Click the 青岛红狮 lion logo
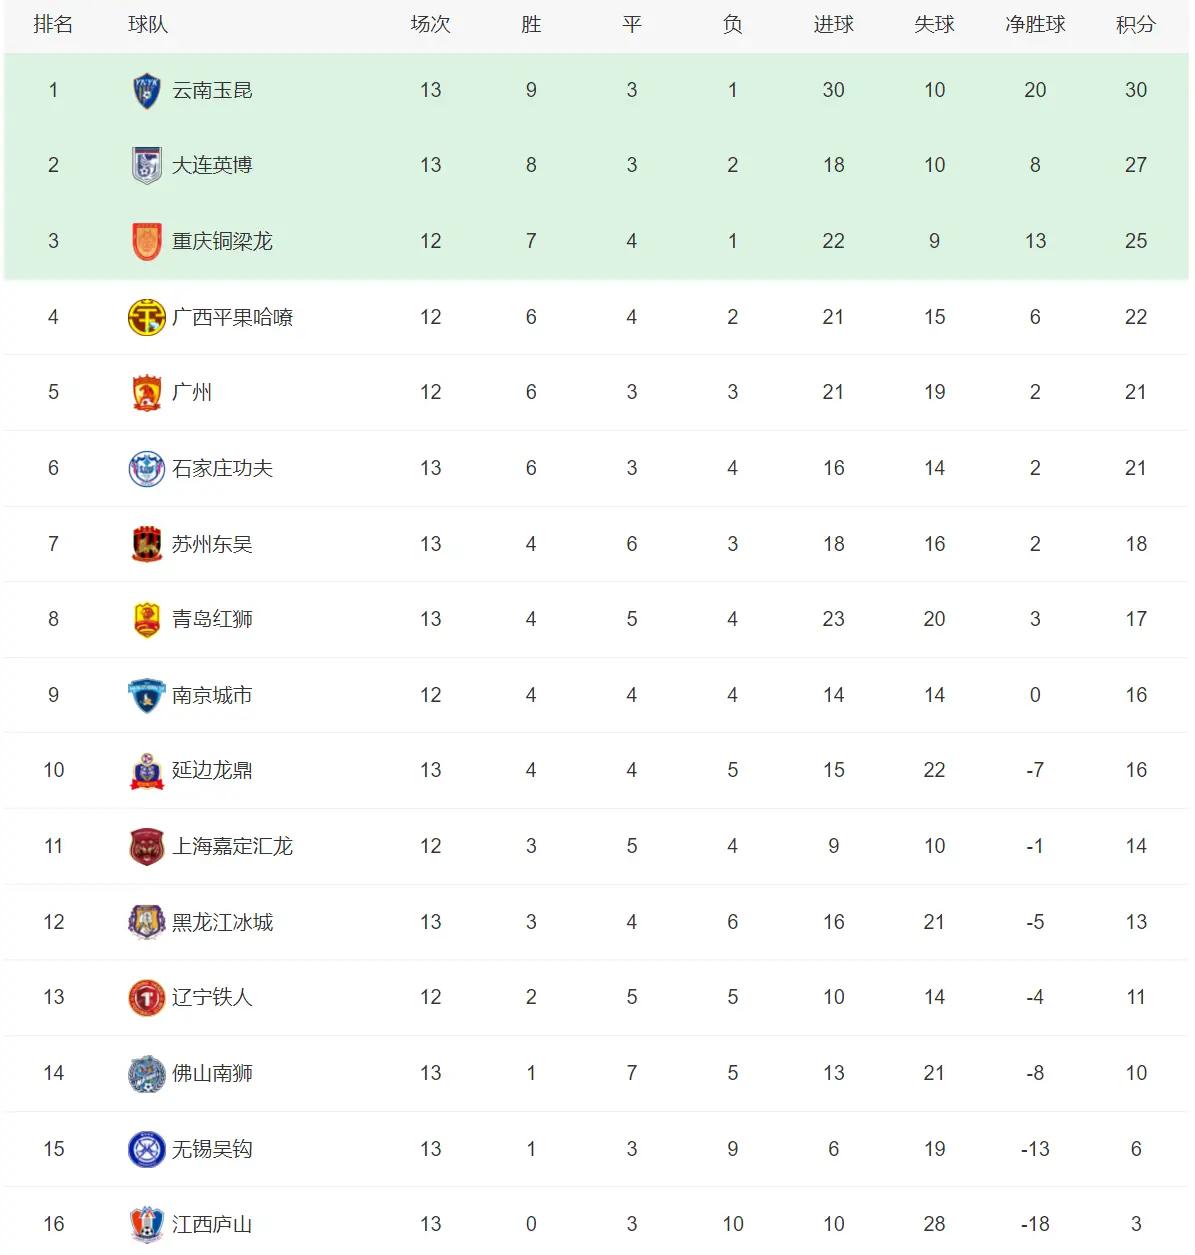 (x=147, y=620)
